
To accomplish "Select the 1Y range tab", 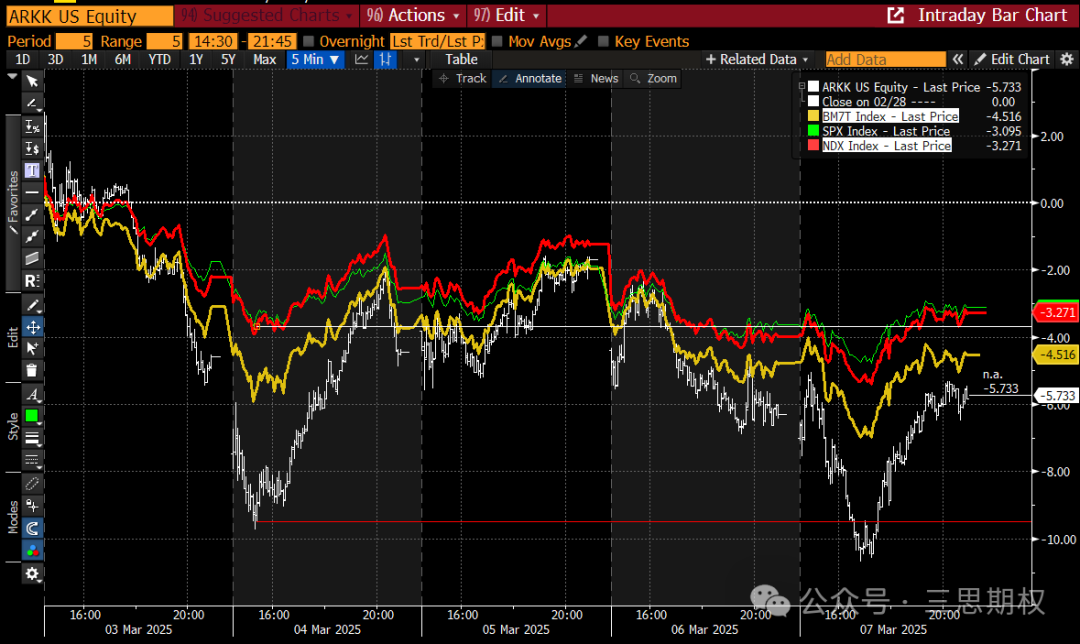I will tap(196, 59).
